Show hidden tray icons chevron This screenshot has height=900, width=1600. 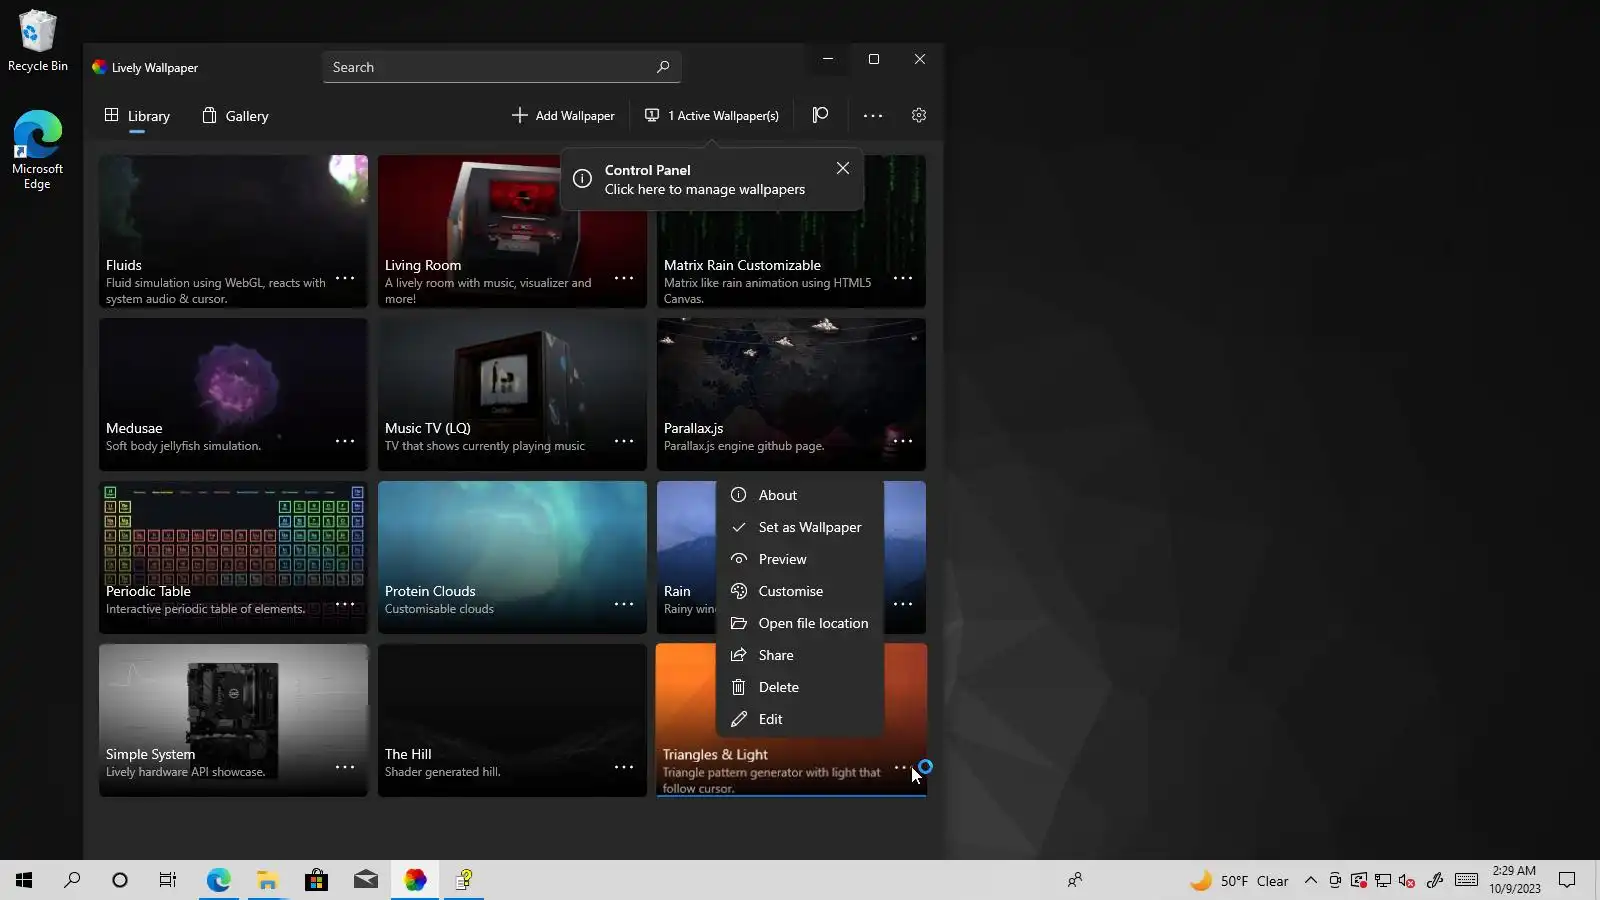pos(1310,880)
